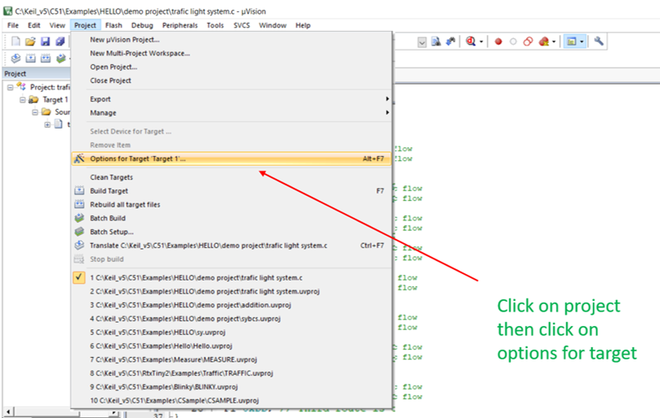This screenshot has height=418, width=660.
Task: Click the Project panel left scroll arrow
Action: (x=8, y=412)
